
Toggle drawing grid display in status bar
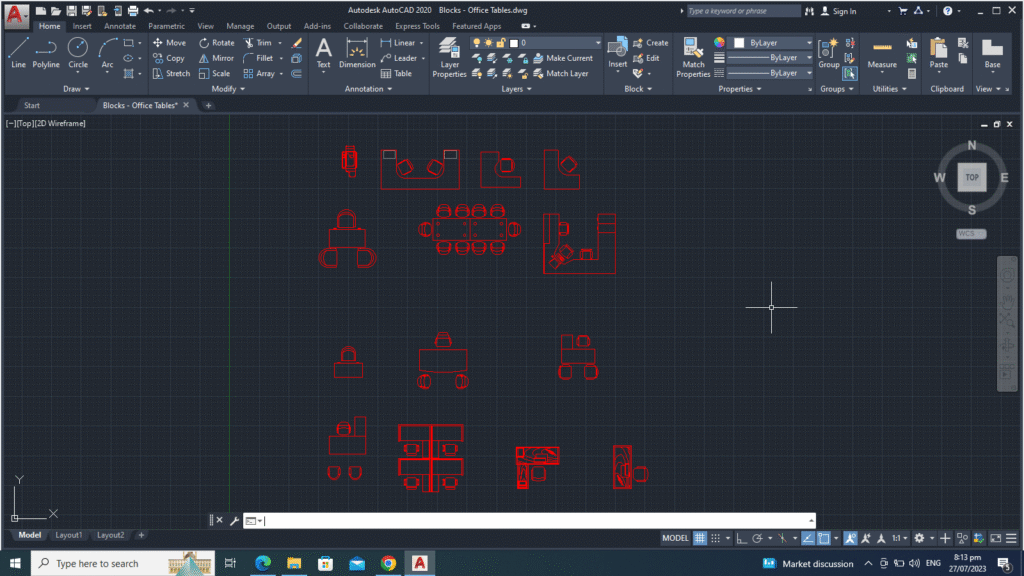click(x=699, y=538)
